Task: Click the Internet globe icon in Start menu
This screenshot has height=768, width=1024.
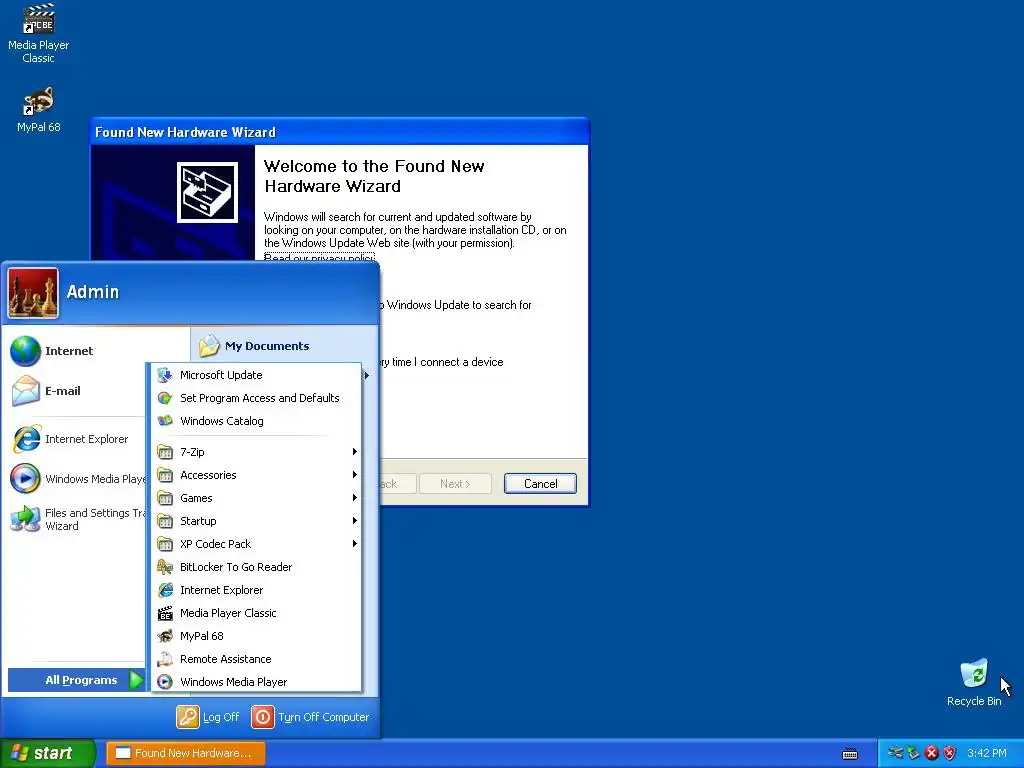Action: 25,351
